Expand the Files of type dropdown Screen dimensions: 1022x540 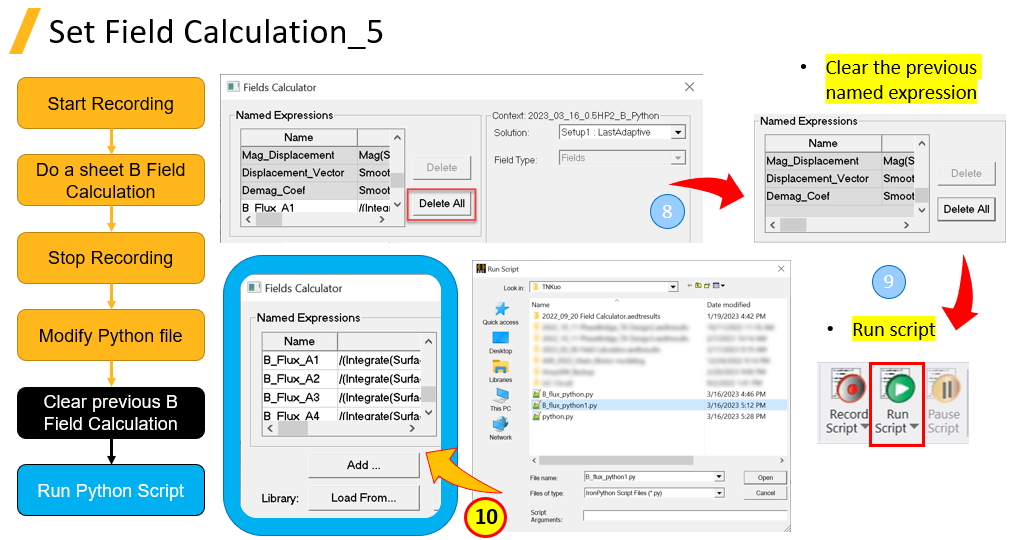(719, 493)
